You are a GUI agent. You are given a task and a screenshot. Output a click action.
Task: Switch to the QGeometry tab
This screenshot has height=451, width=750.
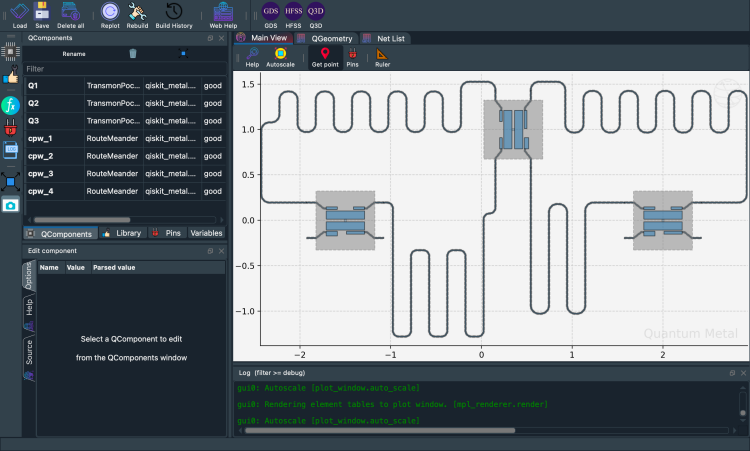325,38
